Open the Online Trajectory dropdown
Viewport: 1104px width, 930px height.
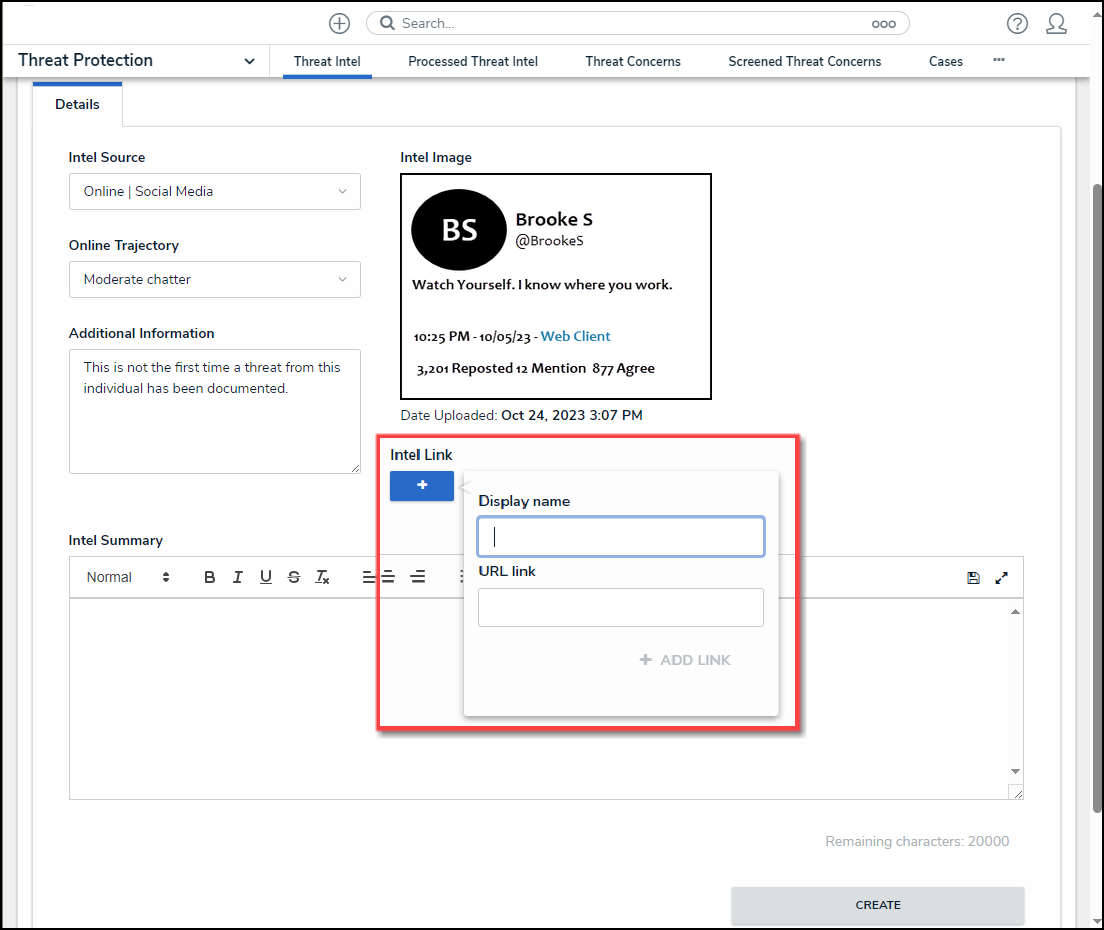pos(215,279)
